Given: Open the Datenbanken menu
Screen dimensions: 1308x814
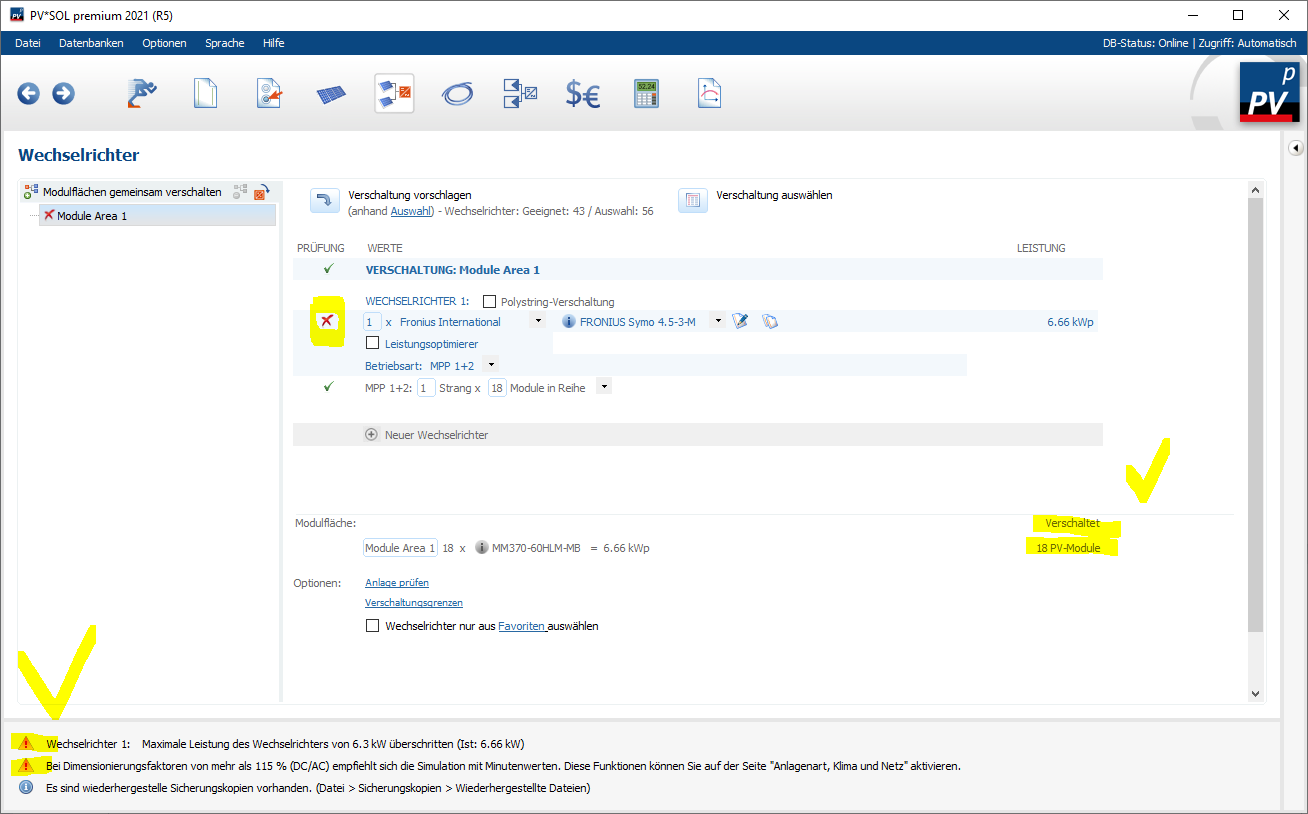Looking at the screenshot, I should 91,43.
